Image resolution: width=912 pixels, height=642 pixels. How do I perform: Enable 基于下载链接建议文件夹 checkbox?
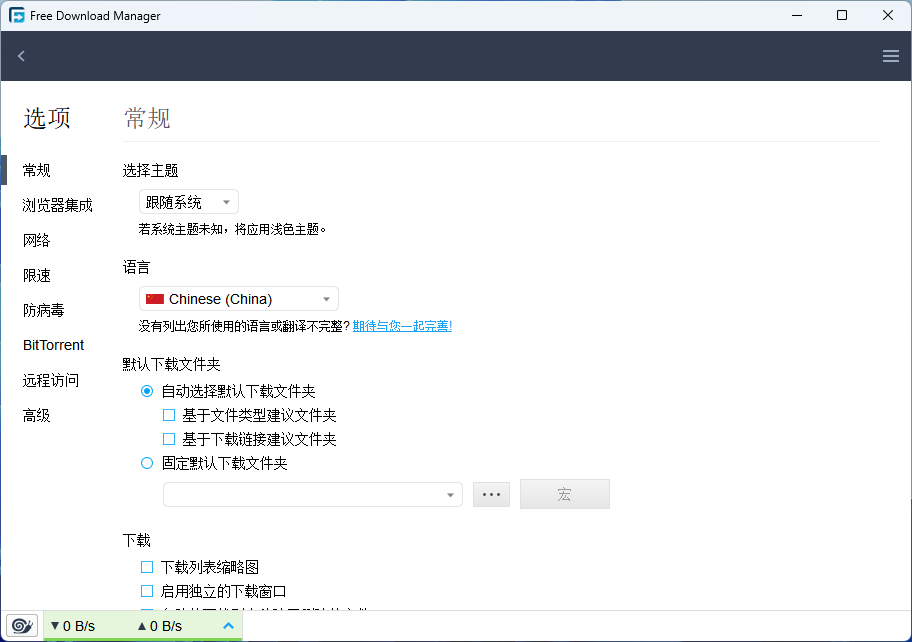pos(169,439)
